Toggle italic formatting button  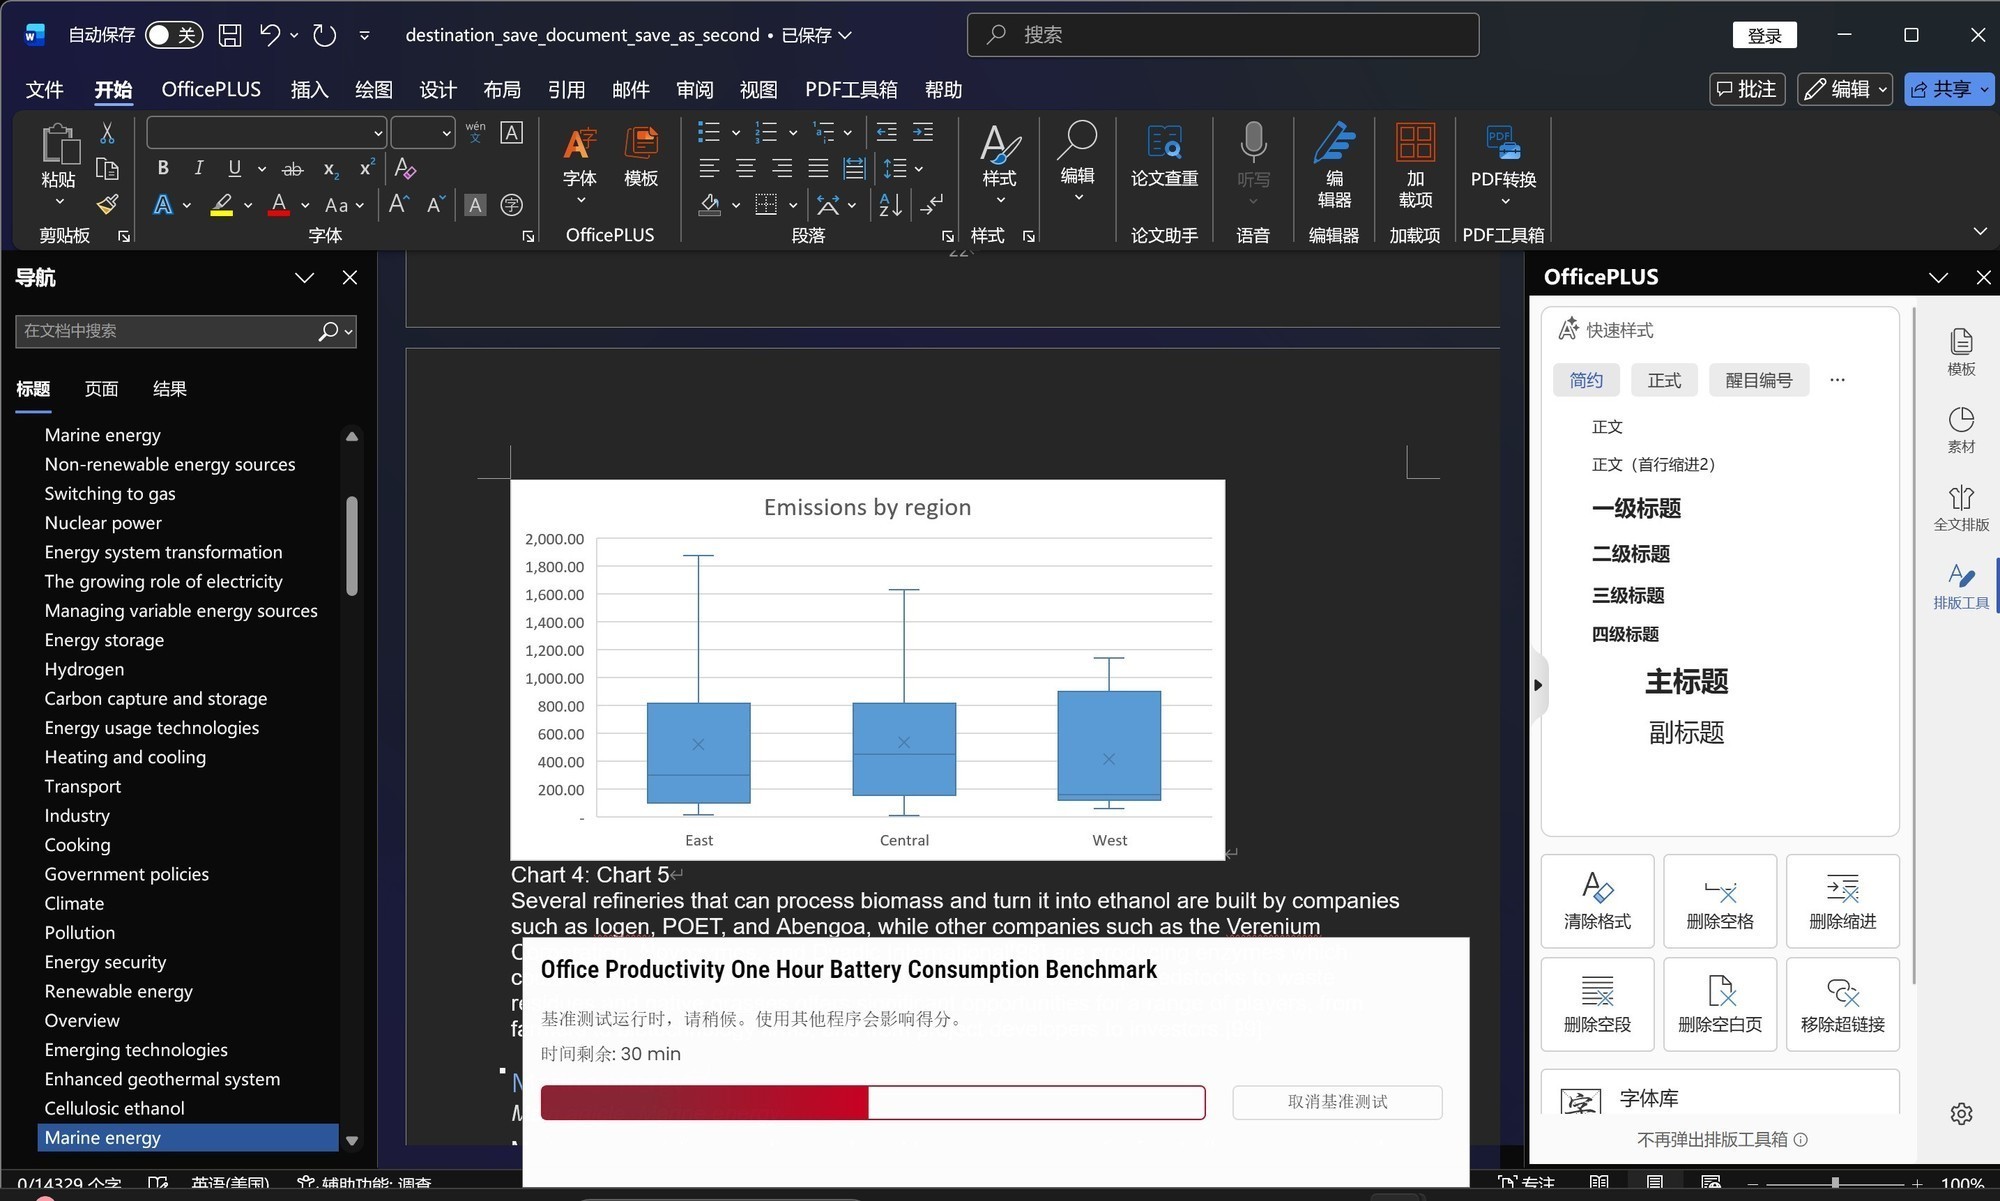(198, 168)
